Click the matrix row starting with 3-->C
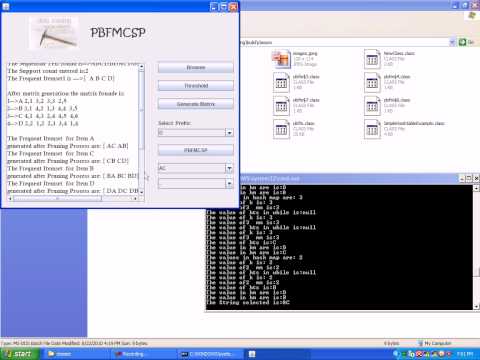This screenshot has height=360, width=480. coord(43,116)
